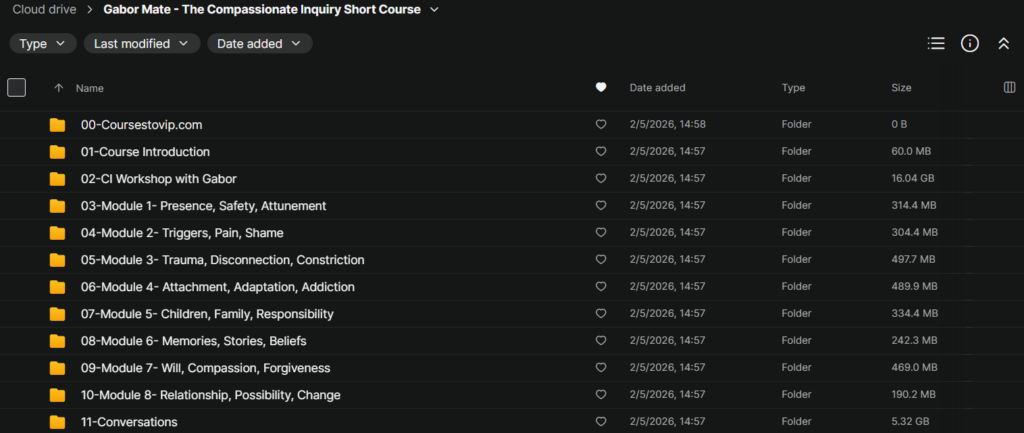Sort by Date added column header

coord(657,88)
